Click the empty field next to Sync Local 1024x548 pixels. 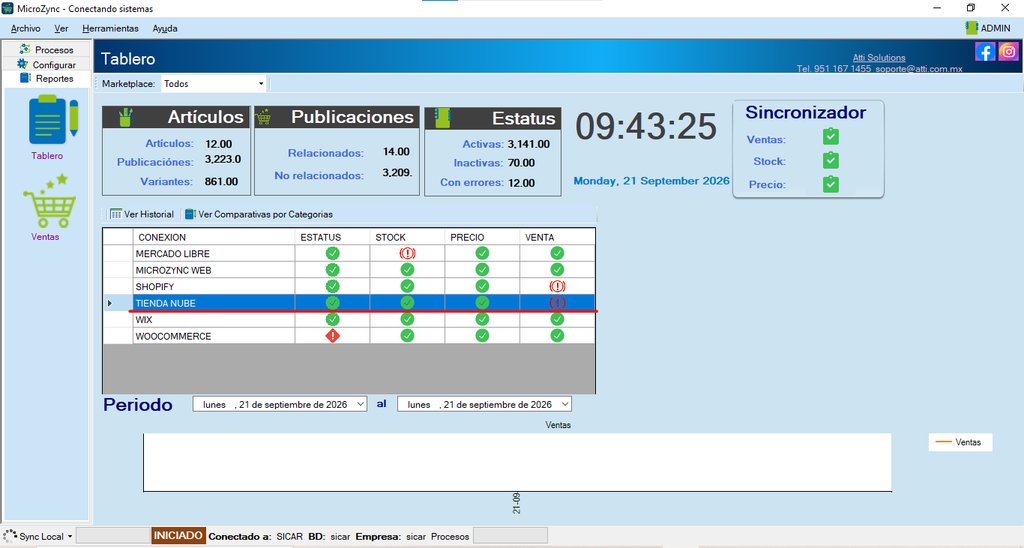coord(113,536)
